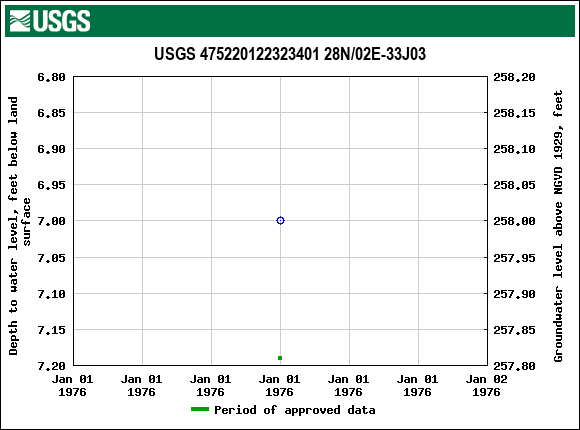Click the right axis label 'Groundwater level above NGVD 1929, feet'
The height and width of the screenshot is (430, 580).
point(558,226)
